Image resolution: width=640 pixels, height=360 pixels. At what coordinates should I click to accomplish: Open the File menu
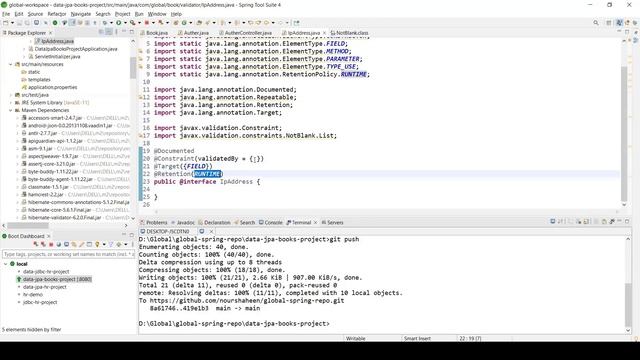tap(6, 14)
